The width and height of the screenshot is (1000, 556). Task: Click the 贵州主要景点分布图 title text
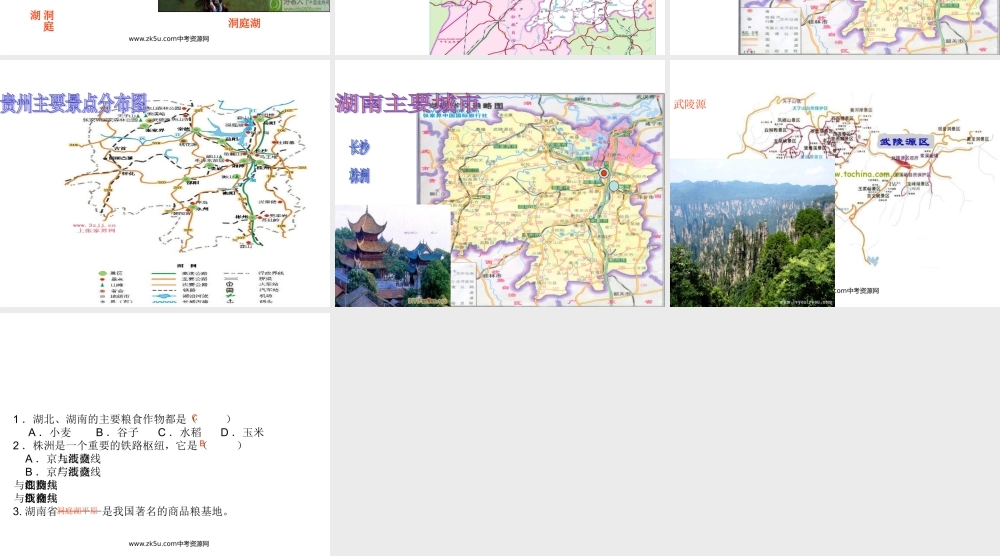[x=74, y=103]
